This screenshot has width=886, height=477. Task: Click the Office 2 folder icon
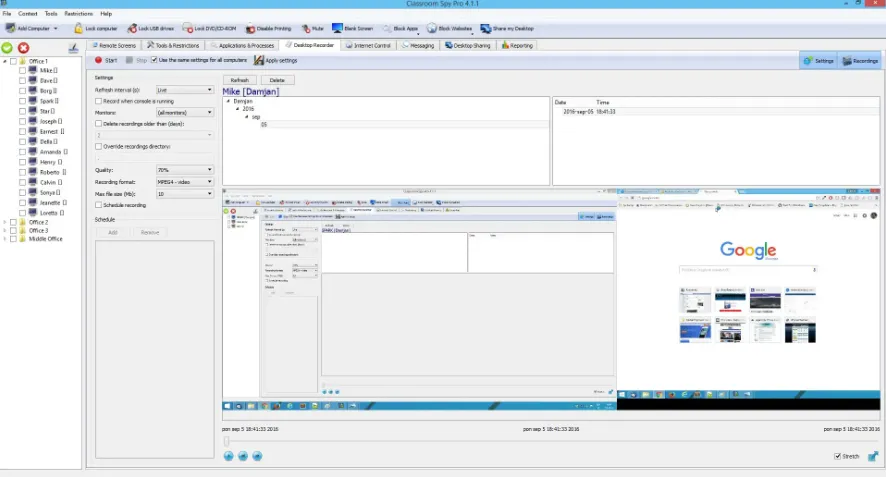(23, 222)
